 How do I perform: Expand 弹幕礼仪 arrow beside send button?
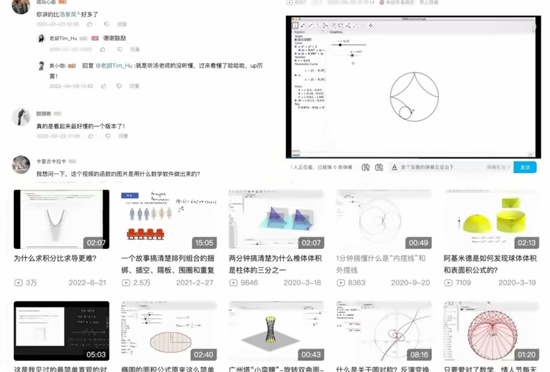click(x=498, y=167)
